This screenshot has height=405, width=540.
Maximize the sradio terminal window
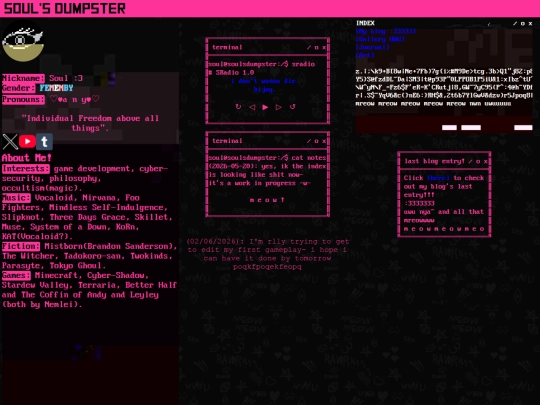316,48
